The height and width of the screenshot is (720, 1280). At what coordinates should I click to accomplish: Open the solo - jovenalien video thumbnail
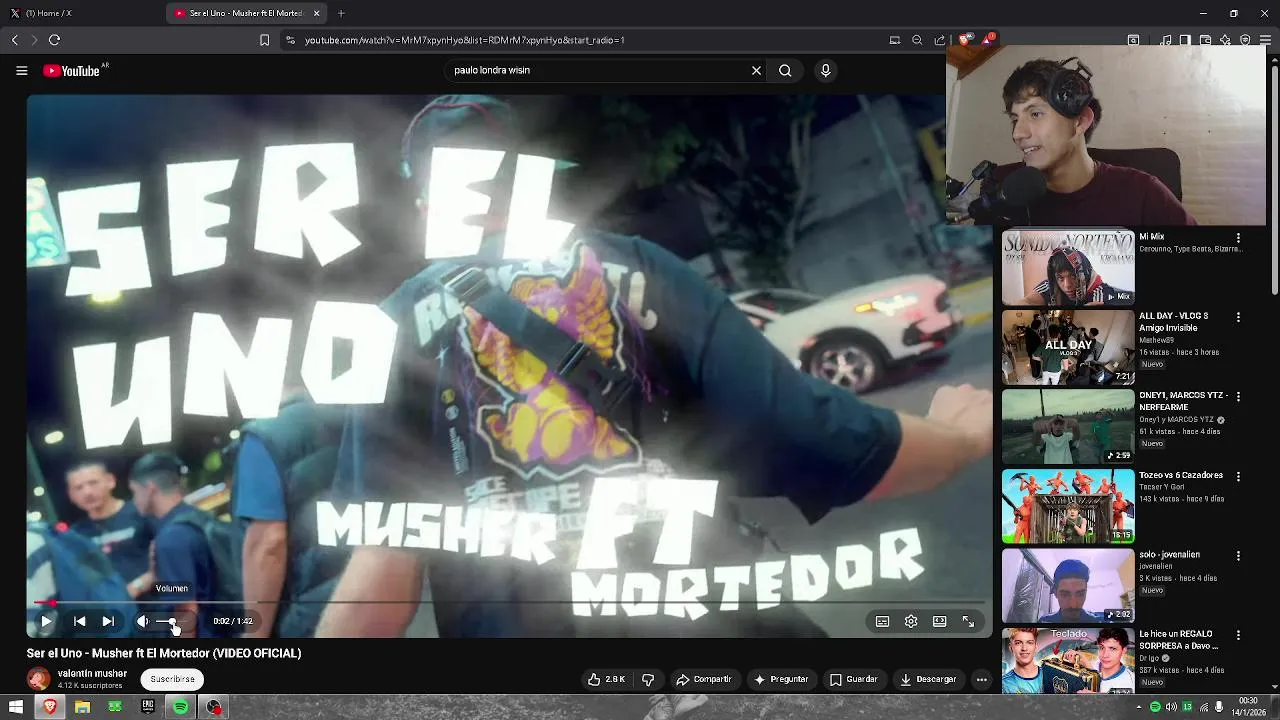[x=1068, y=586]
